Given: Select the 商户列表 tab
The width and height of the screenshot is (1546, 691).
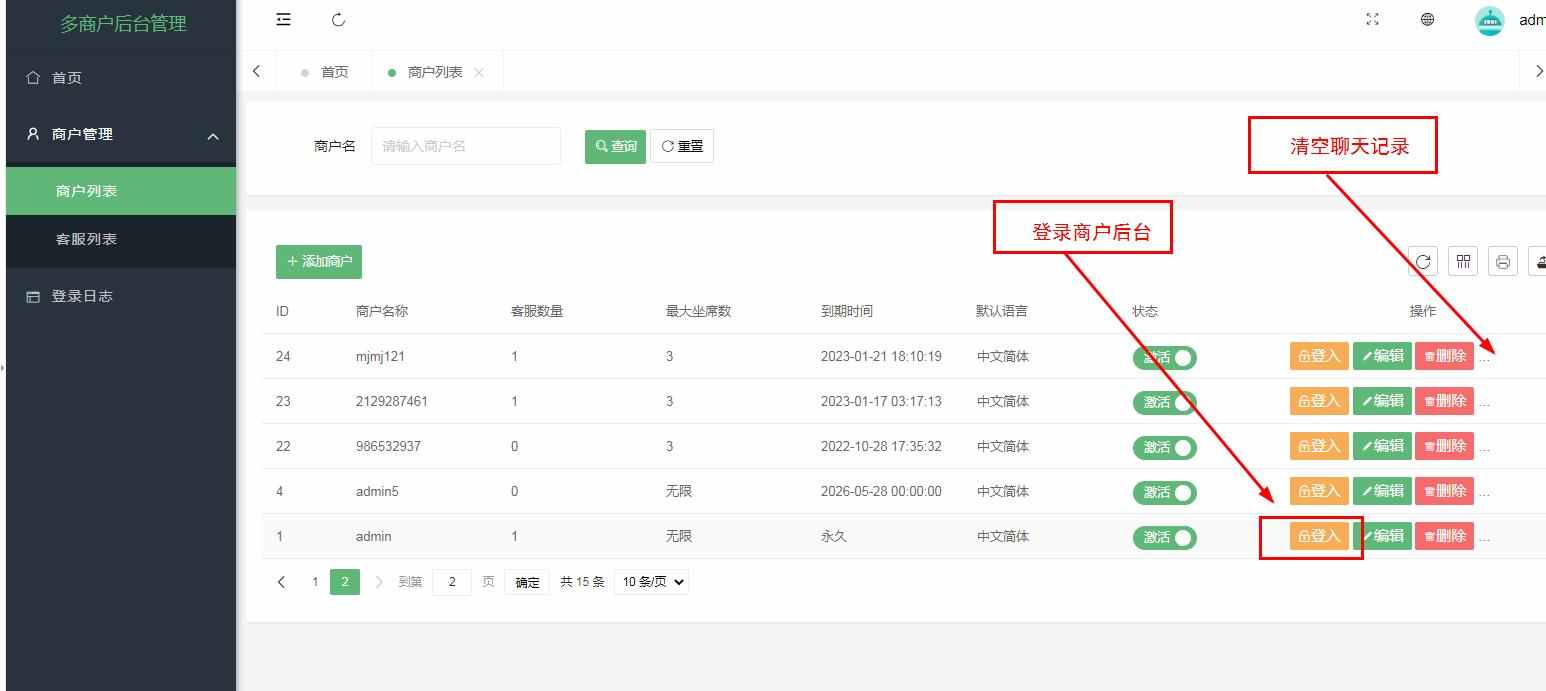Looking at the screenshot, I should [435, 72].
